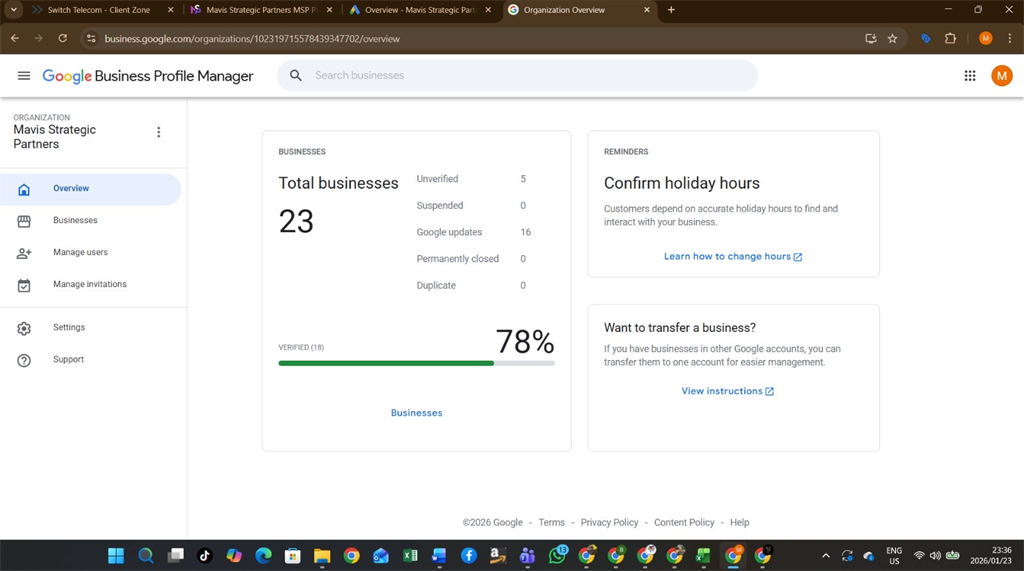Click the green verified progress bar
This screenshot has height=571, width=1024.
pos(386,363)
